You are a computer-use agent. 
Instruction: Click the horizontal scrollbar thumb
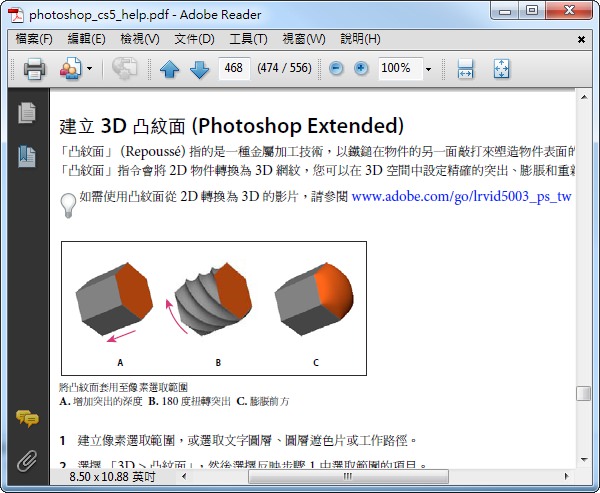coord(348,477)
